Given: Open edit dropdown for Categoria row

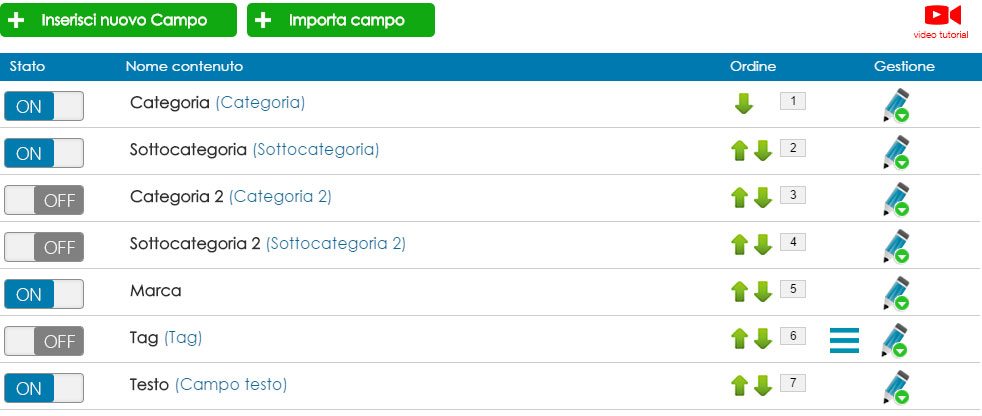Looking at the screenshot, I should coord(896,105).
